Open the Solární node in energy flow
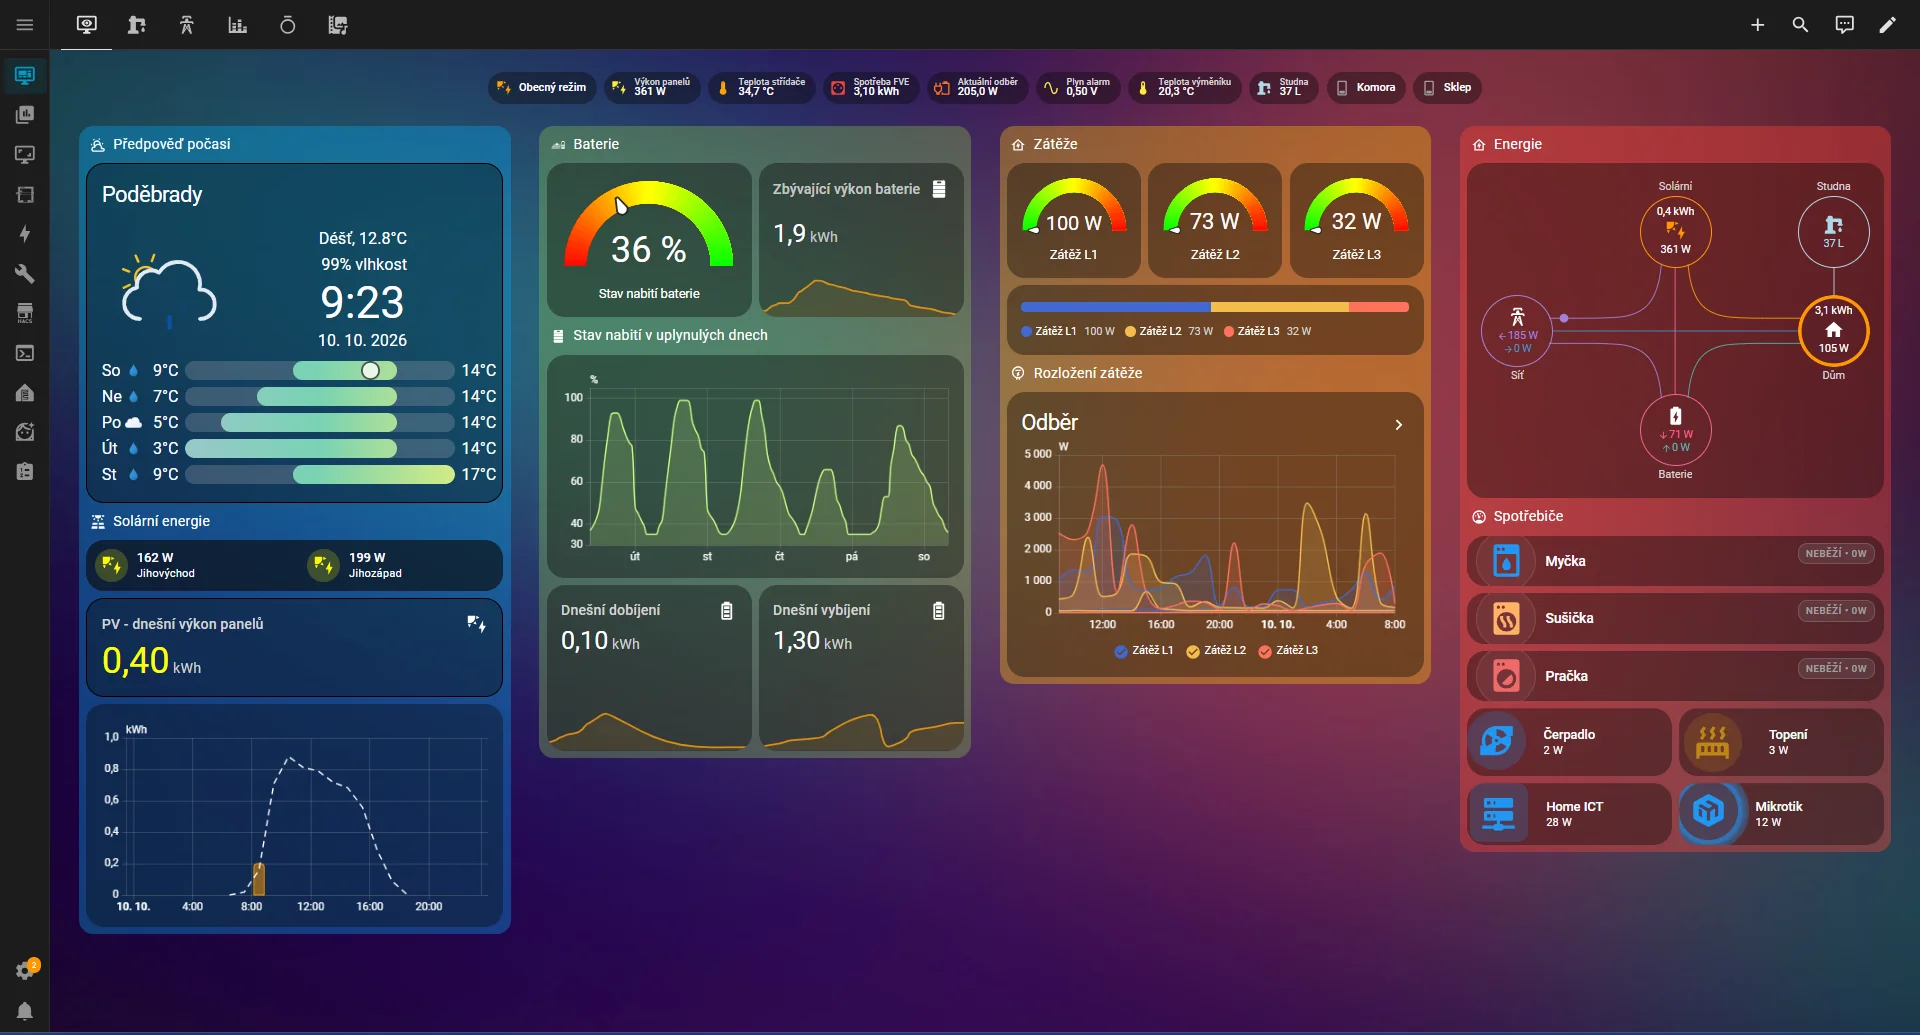Viewport: 1920px width, 1035px height. click(x=1675, y=232)
